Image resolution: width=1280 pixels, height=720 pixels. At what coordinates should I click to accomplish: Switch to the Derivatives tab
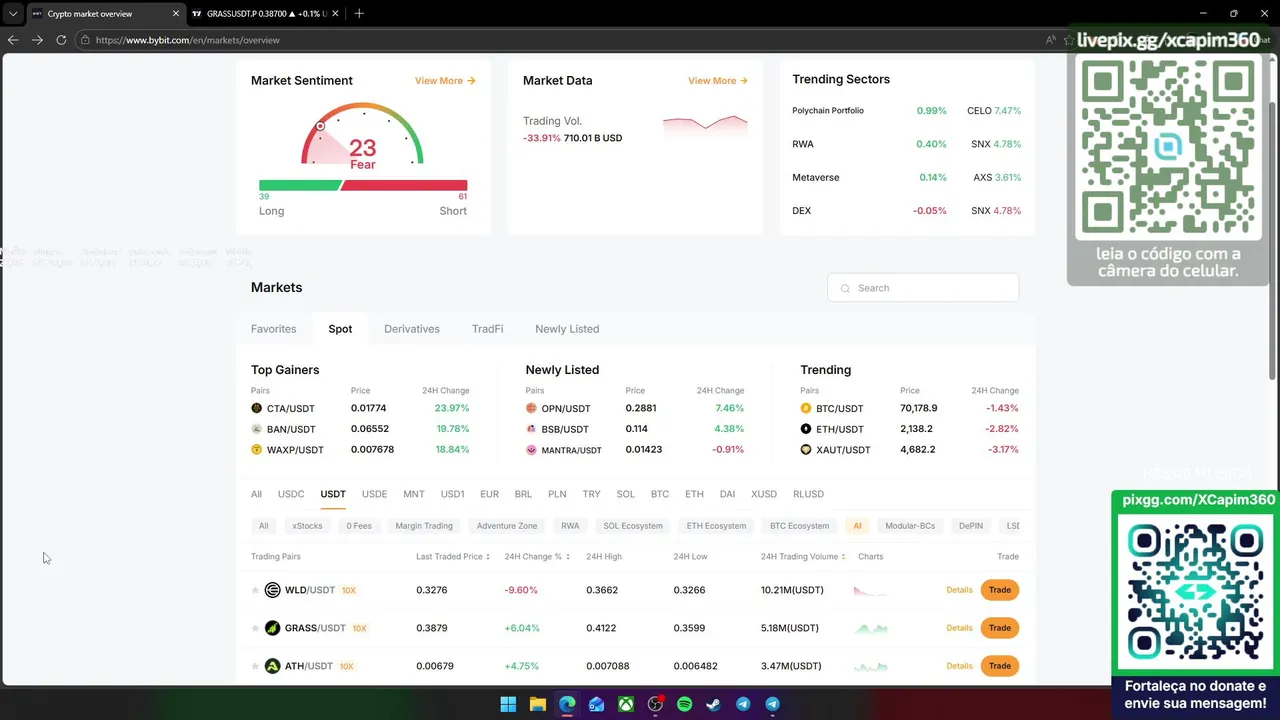coord(412,329)
